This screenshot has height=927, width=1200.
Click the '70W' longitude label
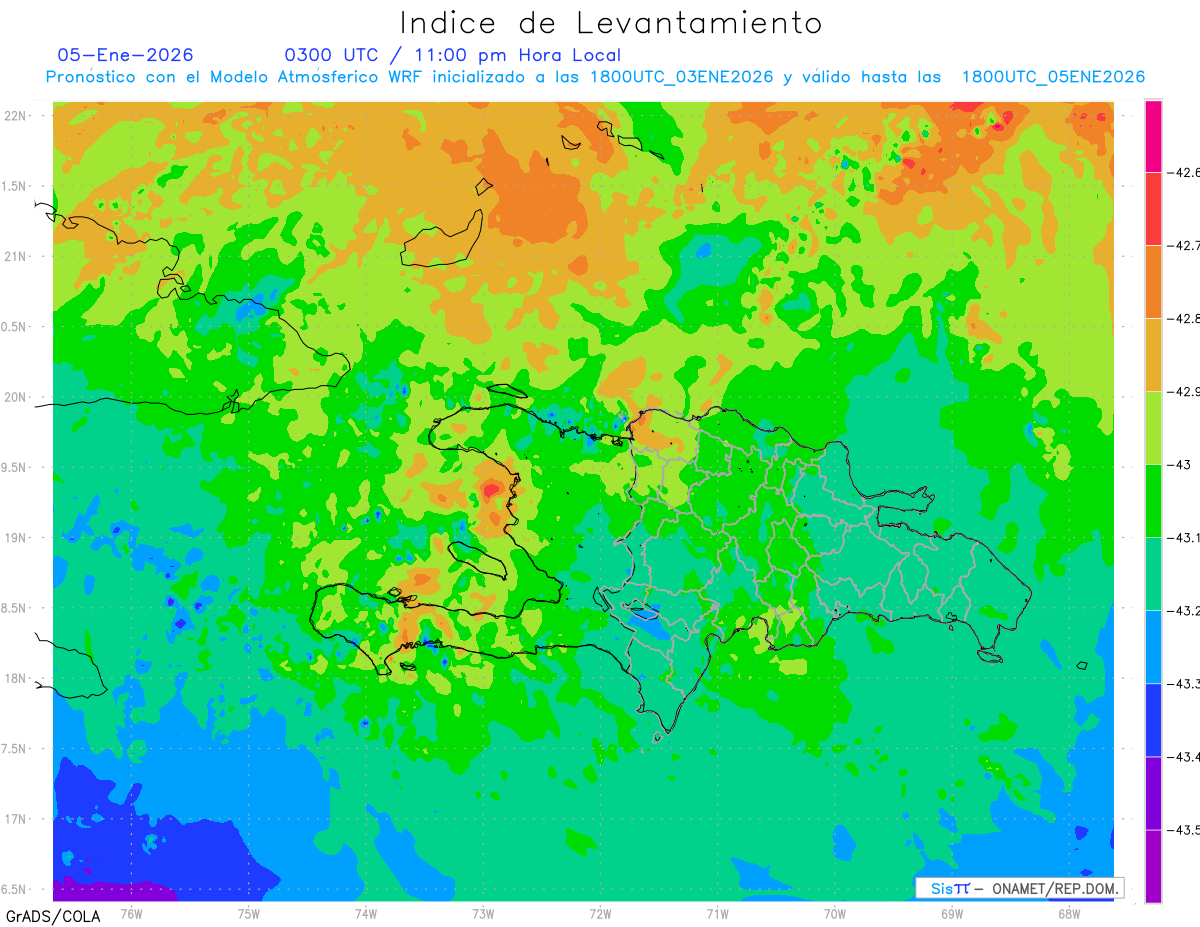click(835, 913)
